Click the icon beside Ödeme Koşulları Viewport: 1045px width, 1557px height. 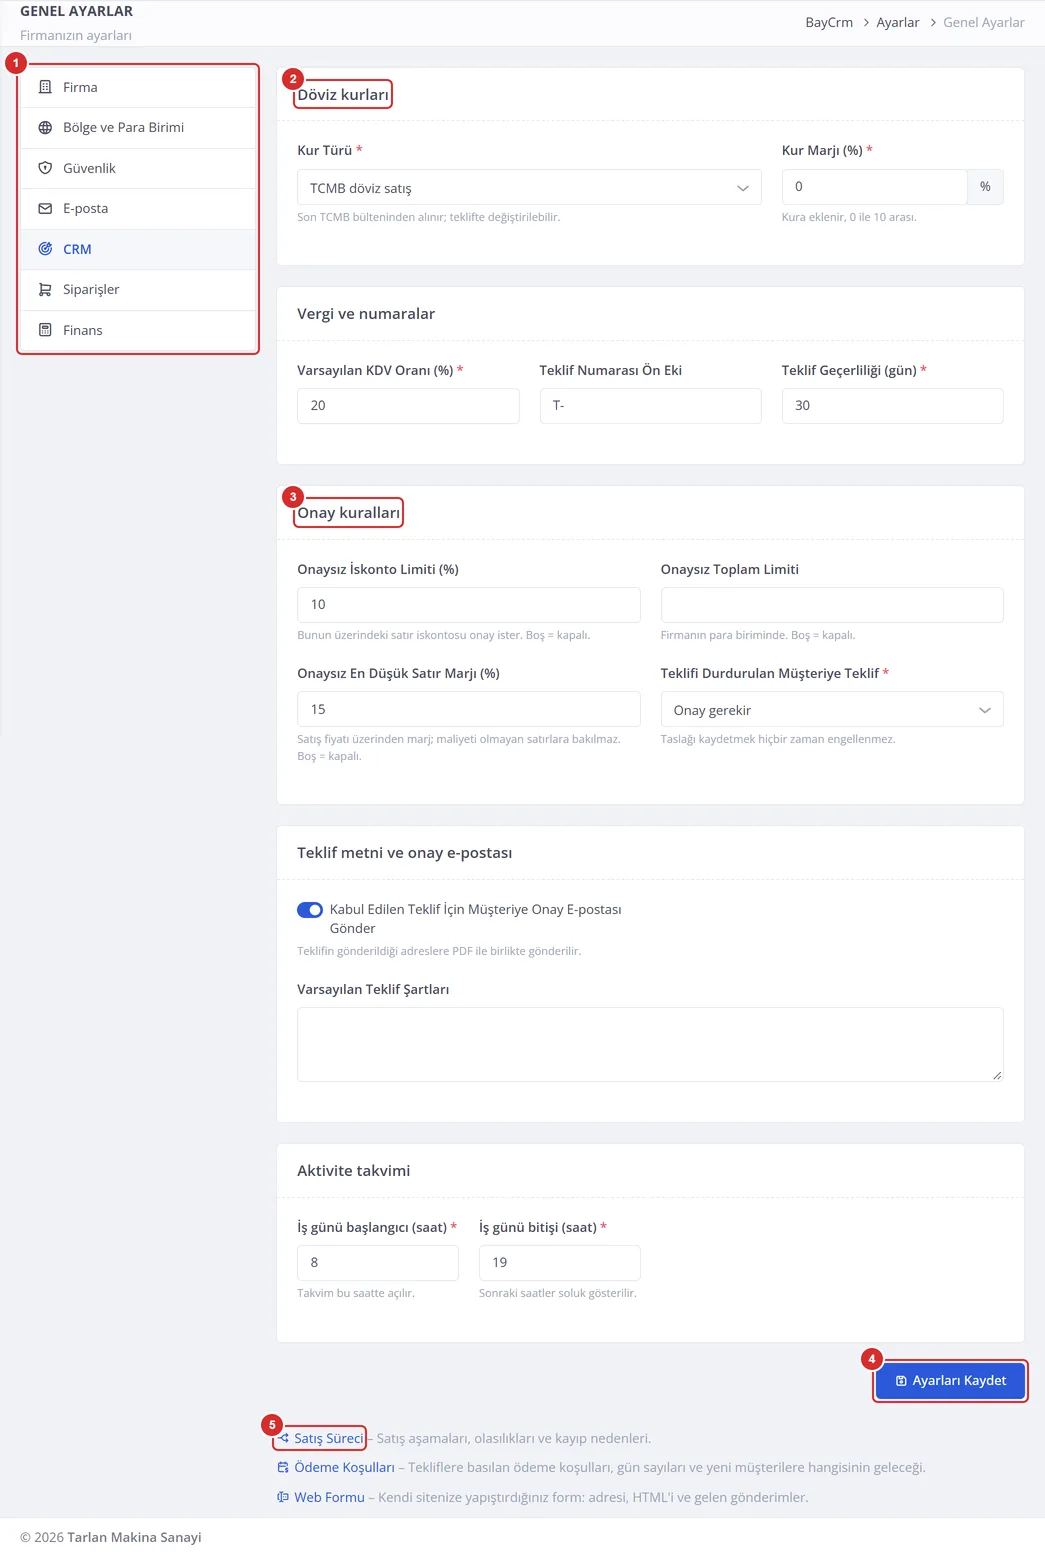click(x=283, y=1468)
